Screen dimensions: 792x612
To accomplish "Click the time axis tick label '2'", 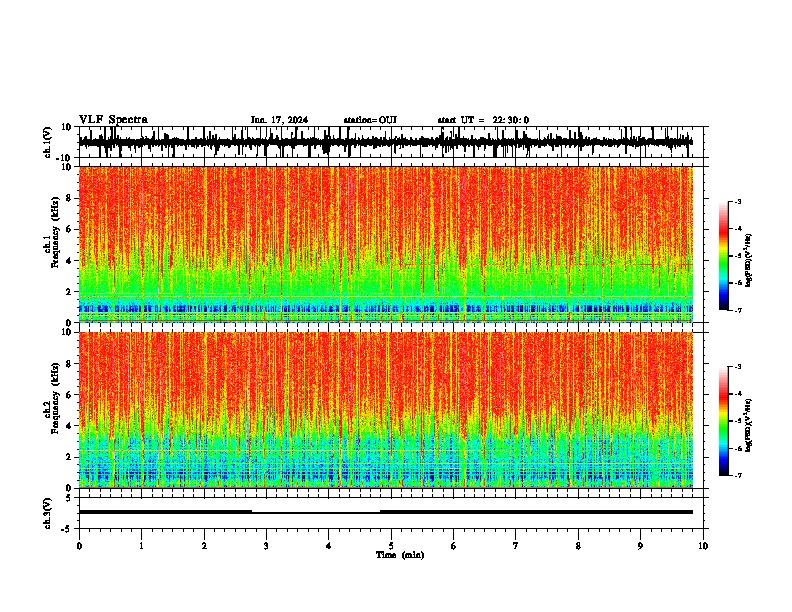I will pyautogui.click(x=204, y=546).
